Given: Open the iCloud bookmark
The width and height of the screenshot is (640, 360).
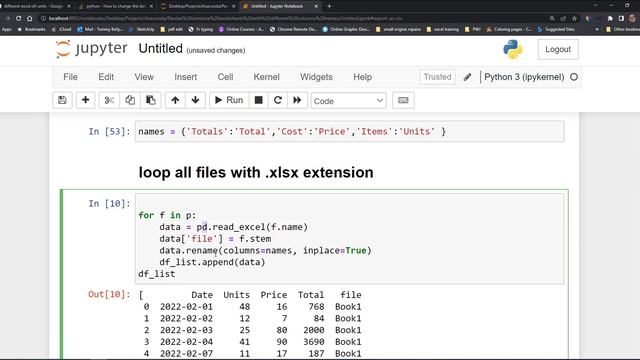Looking at the screenshot, I should pyautogui.click(x=62, y=29).
